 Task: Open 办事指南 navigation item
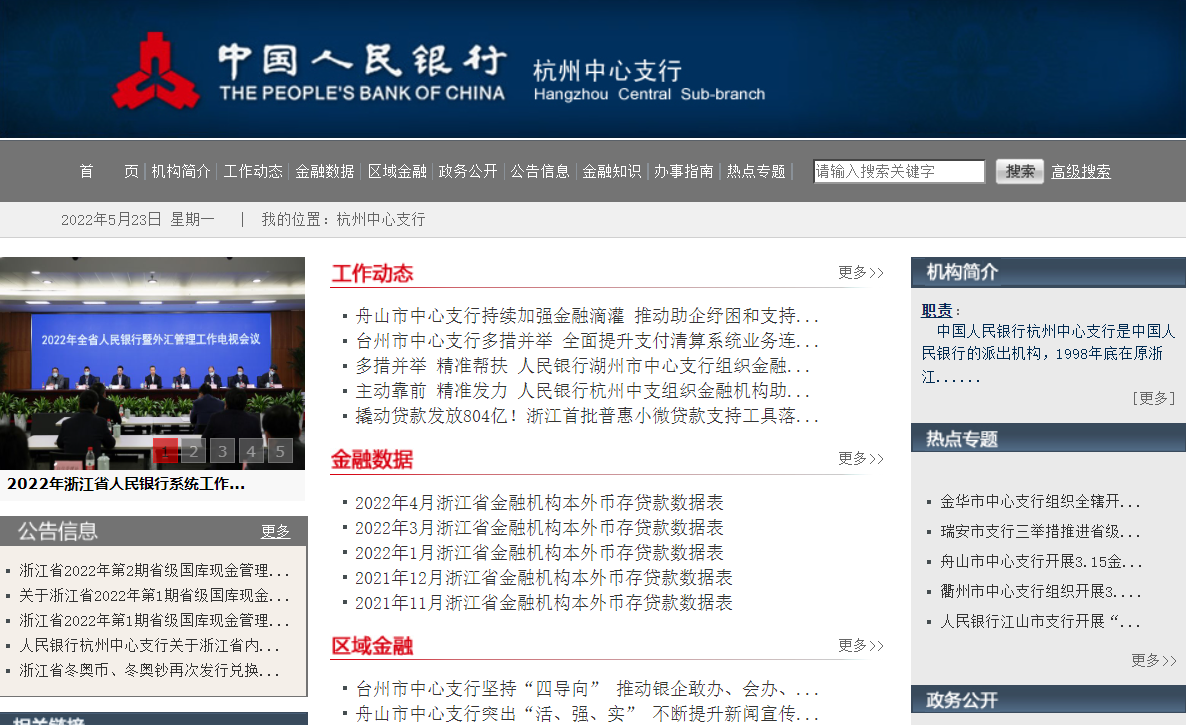[684, 172]
